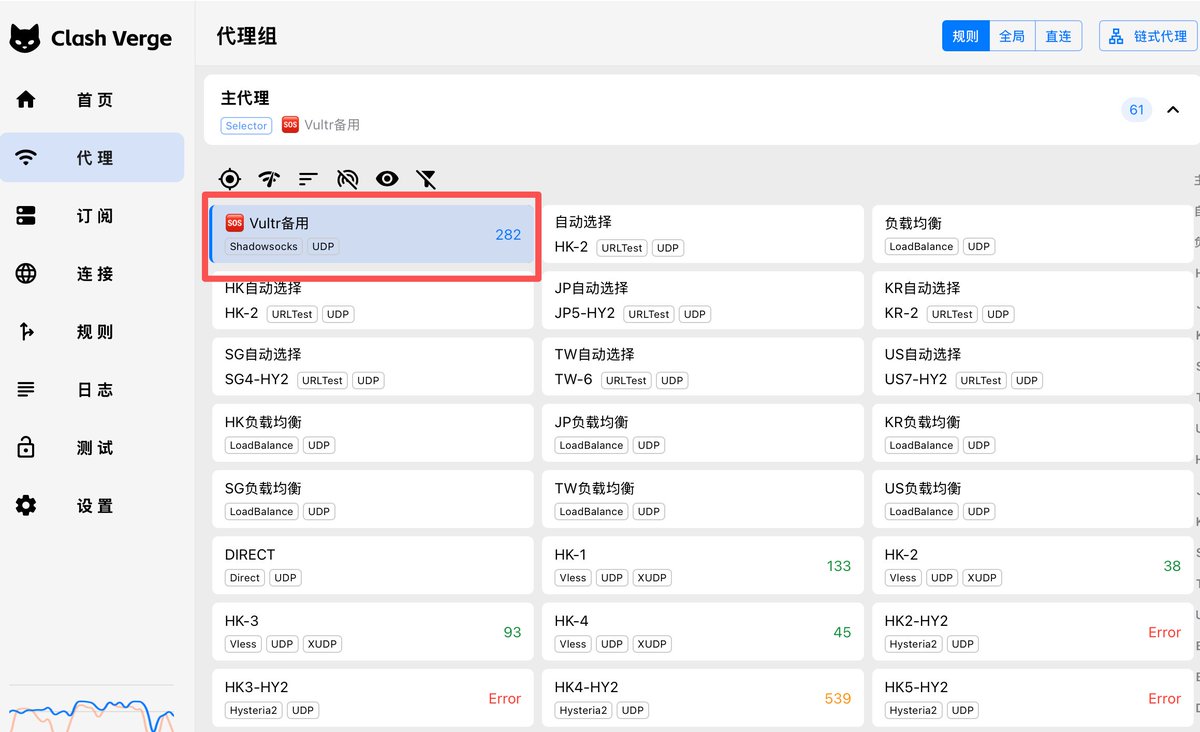
Task: Select US负载均衡 proxy card
Action: [1033, 499]
